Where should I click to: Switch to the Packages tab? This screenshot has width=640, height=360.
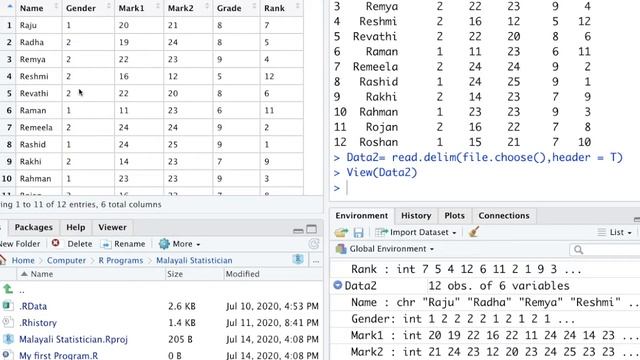(x=33, y=227)
